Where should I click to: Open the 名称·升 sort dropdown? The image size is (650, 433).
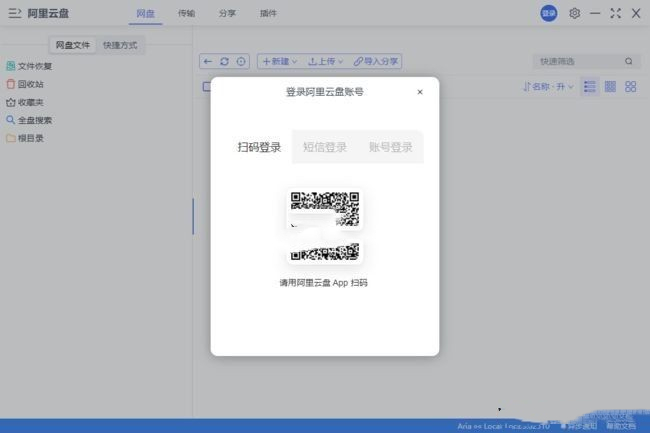[548, 87]
